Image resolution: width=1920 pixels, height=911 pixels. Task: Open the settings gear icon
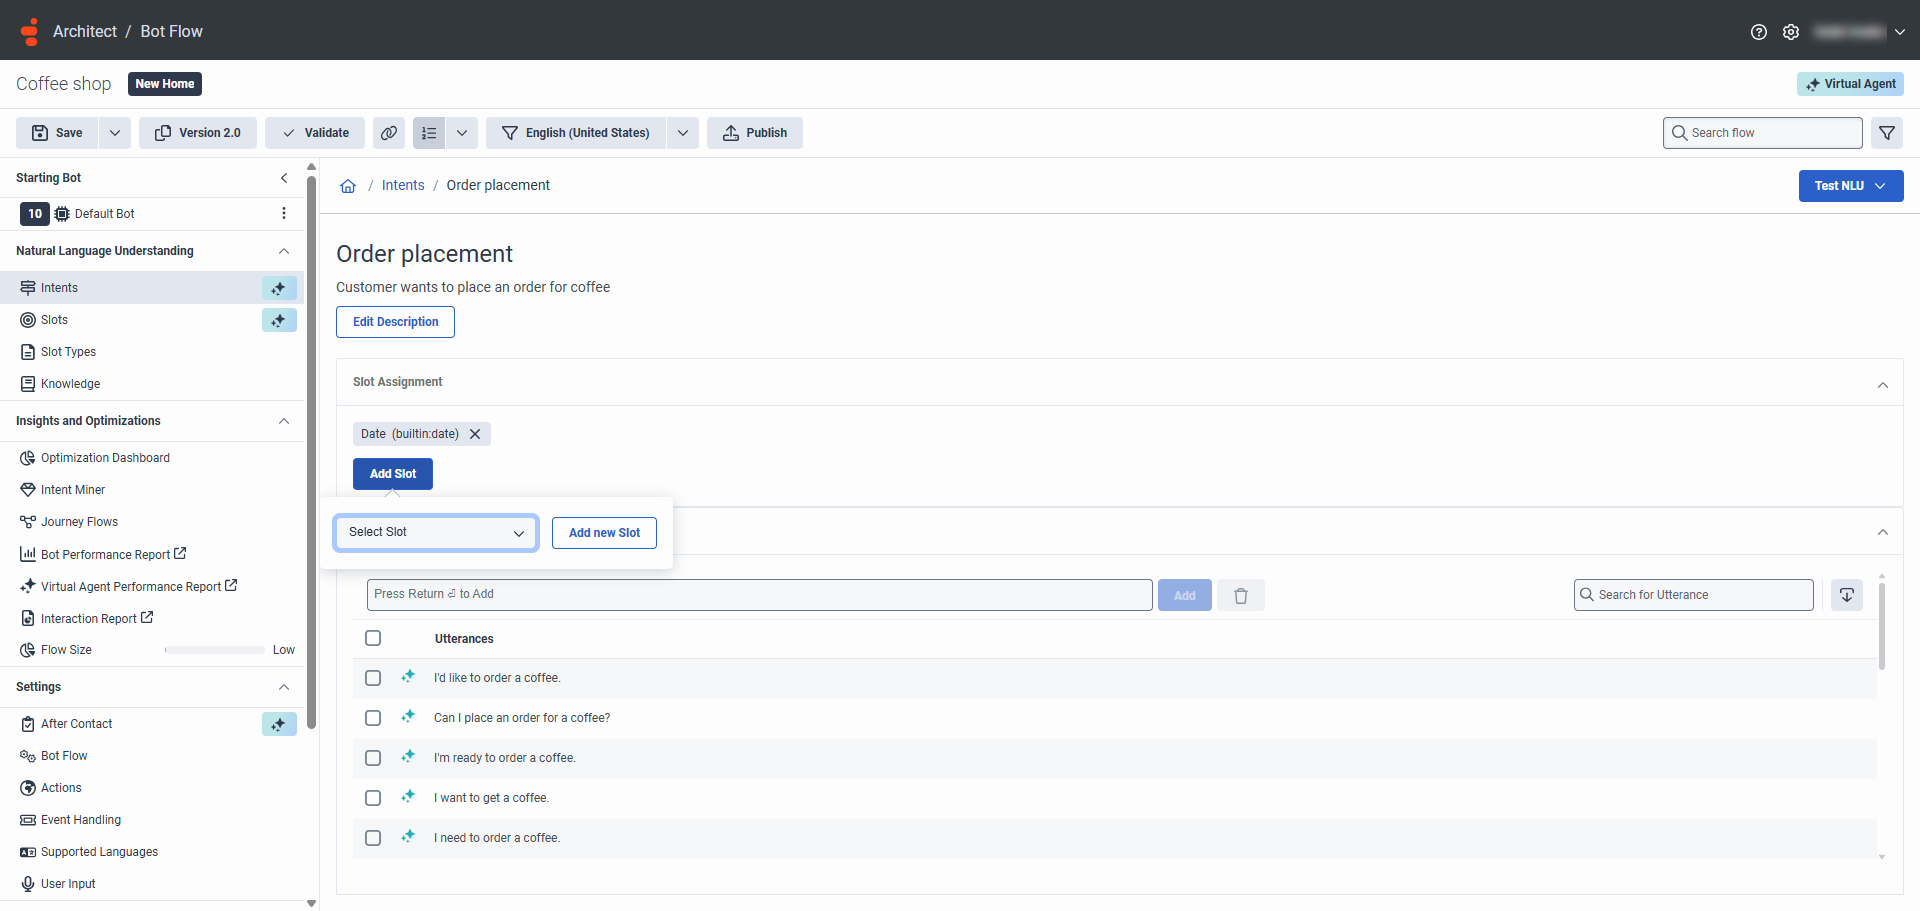tap(1790, 32)
